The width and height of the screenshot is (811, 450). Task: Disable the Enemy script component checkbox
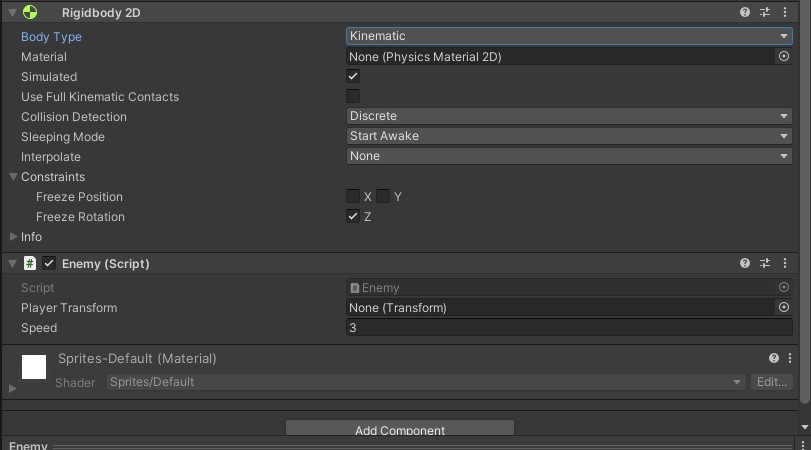49,263
